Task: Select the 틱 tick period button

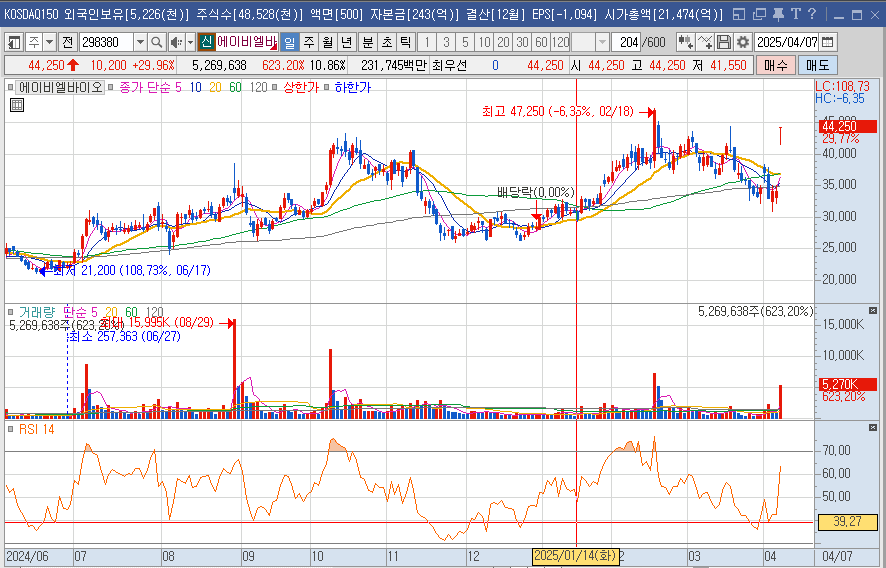Action: click(406, 42)
